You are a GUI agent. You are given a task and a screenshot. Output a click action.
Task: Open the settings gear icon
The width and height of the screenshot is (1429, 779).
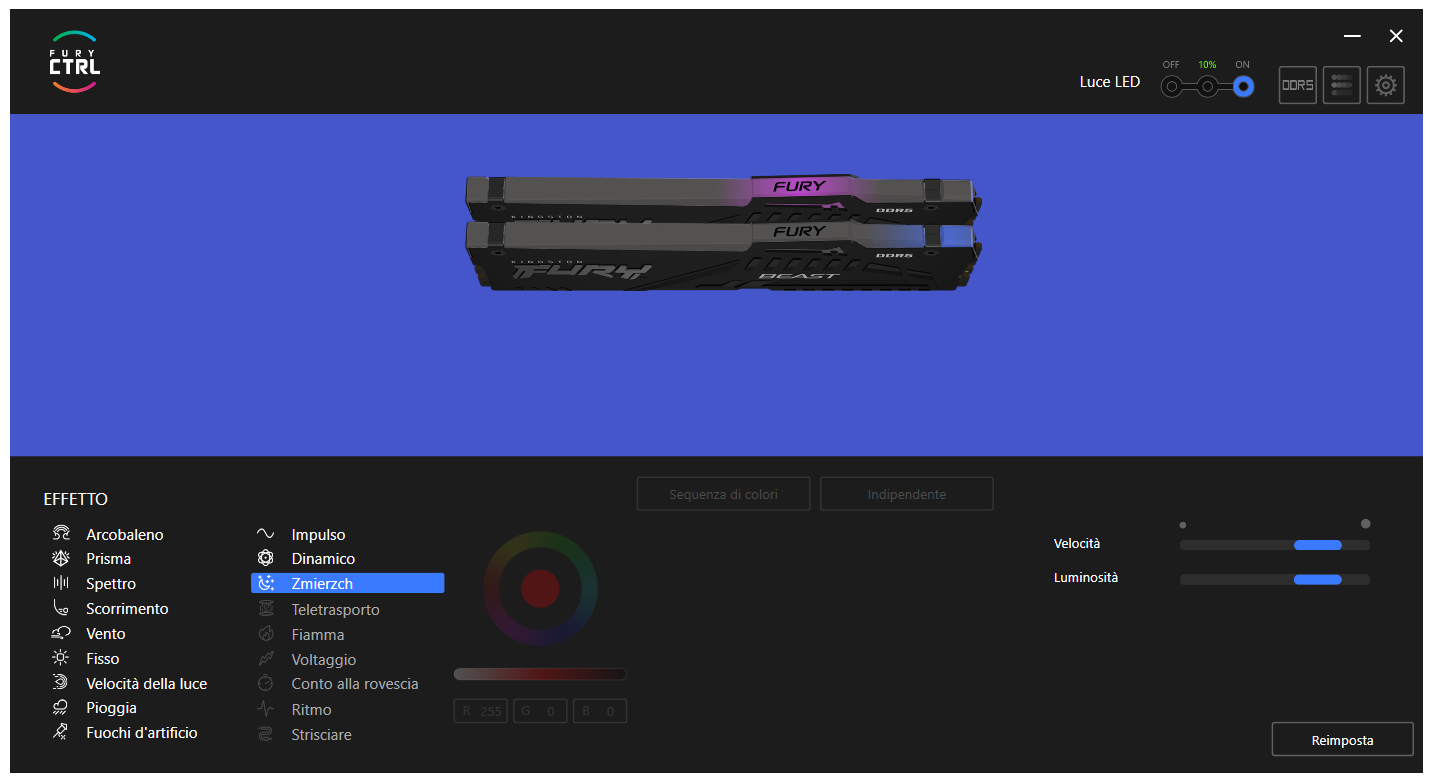[1386, 85]
